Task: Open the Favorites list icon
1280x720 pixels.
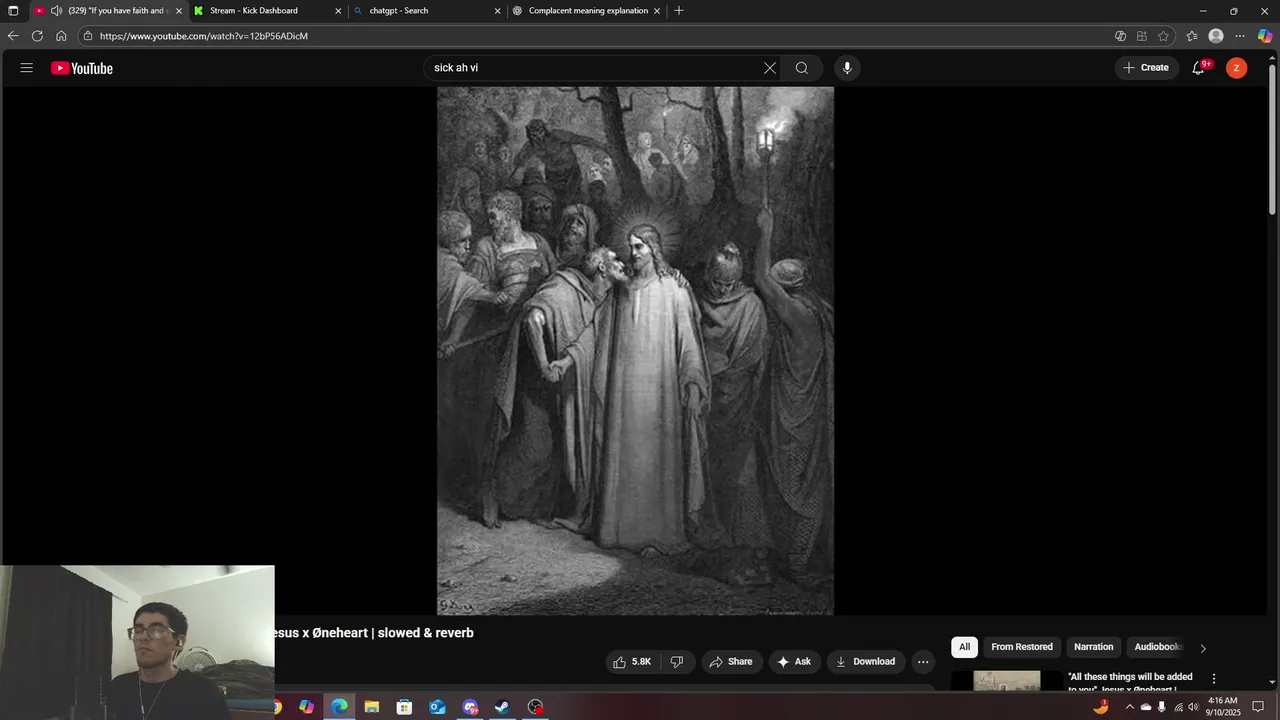Action: point(1192,36)
